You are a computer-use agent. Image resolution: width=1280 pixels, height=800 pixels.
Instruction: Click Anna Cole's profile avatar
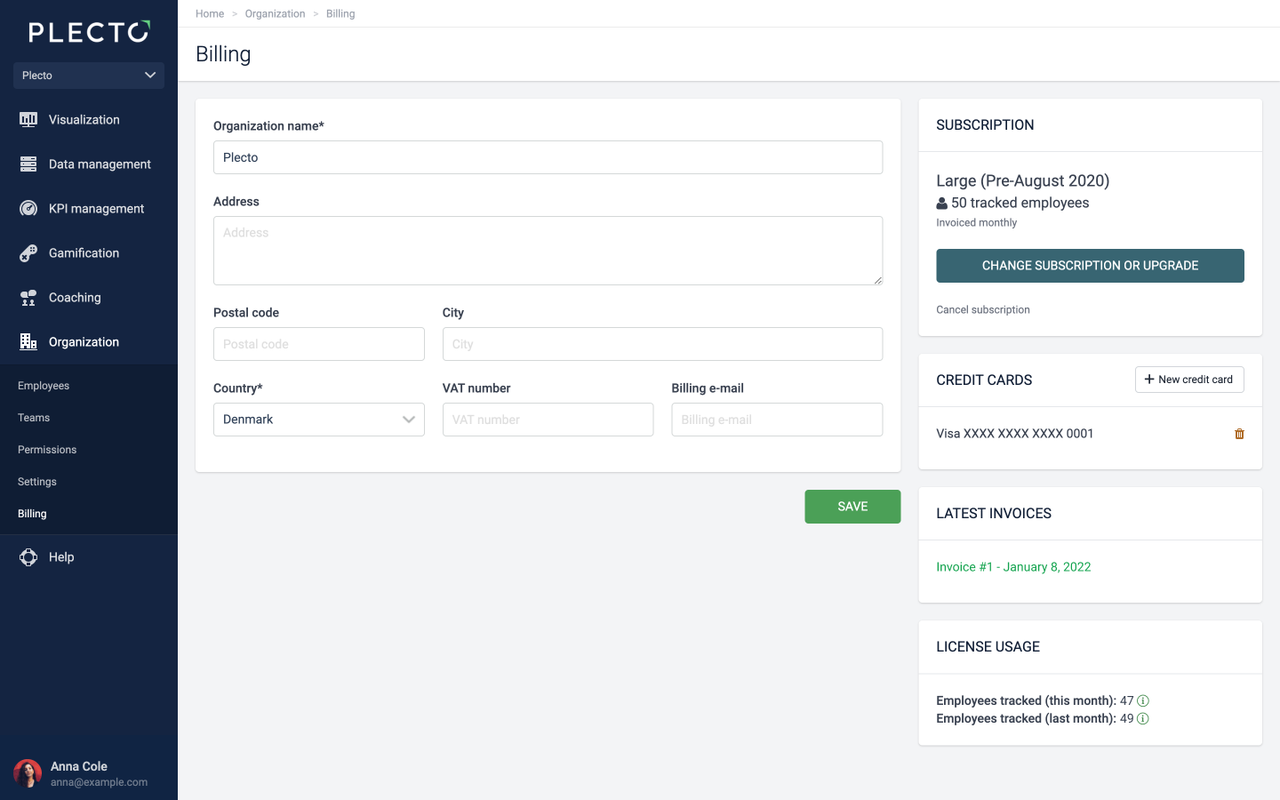[28, 773]
